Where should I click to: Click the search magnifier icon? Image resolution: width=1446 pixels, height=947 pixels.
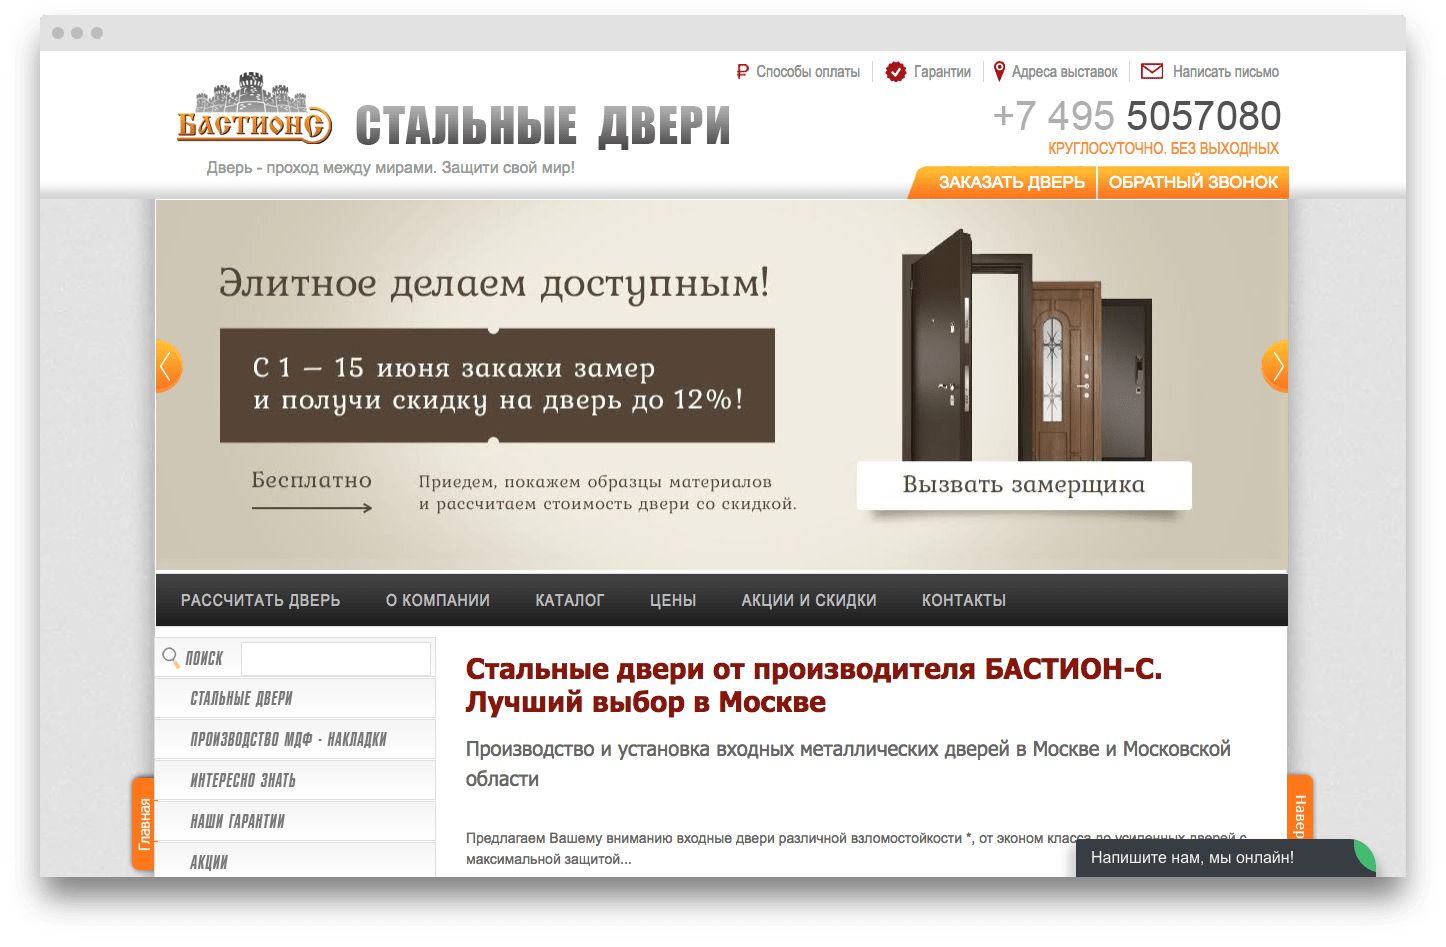coord(171,657)
